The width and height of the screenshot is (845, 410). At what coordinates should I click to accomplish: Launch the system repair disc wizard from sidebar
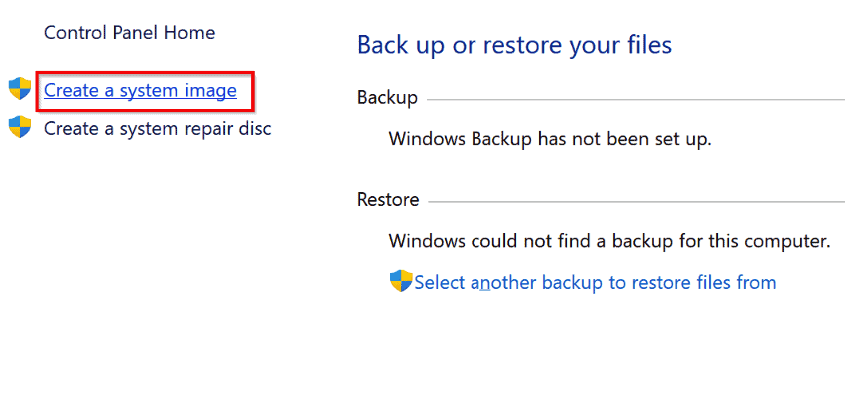click(157, 129)
